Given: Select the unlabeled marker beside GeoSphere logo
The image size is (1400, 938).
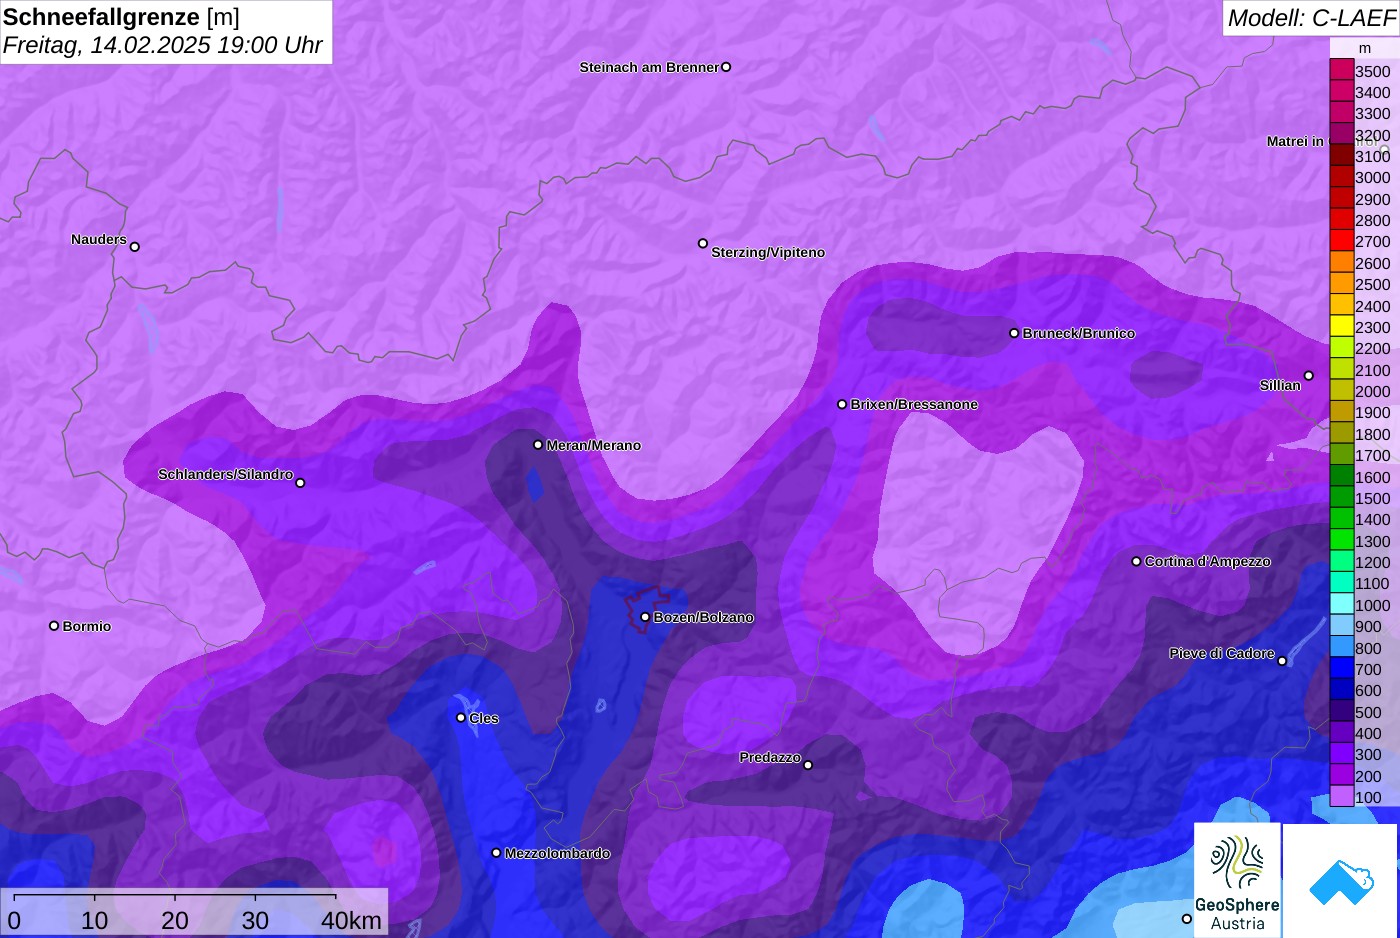Looking at the screenshot, I should pyautogui.click(x=1187, y=918).
